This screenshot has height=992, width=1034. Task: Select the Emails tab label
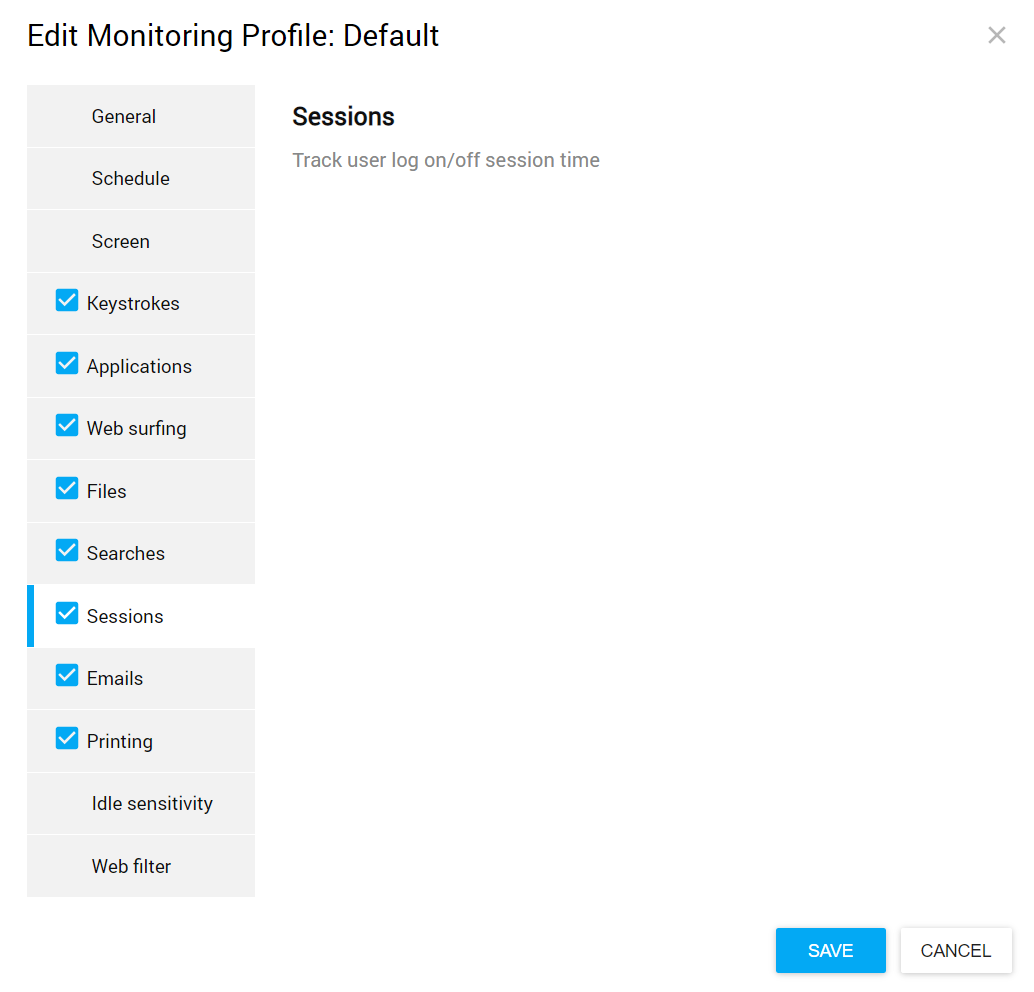point(115,679)
